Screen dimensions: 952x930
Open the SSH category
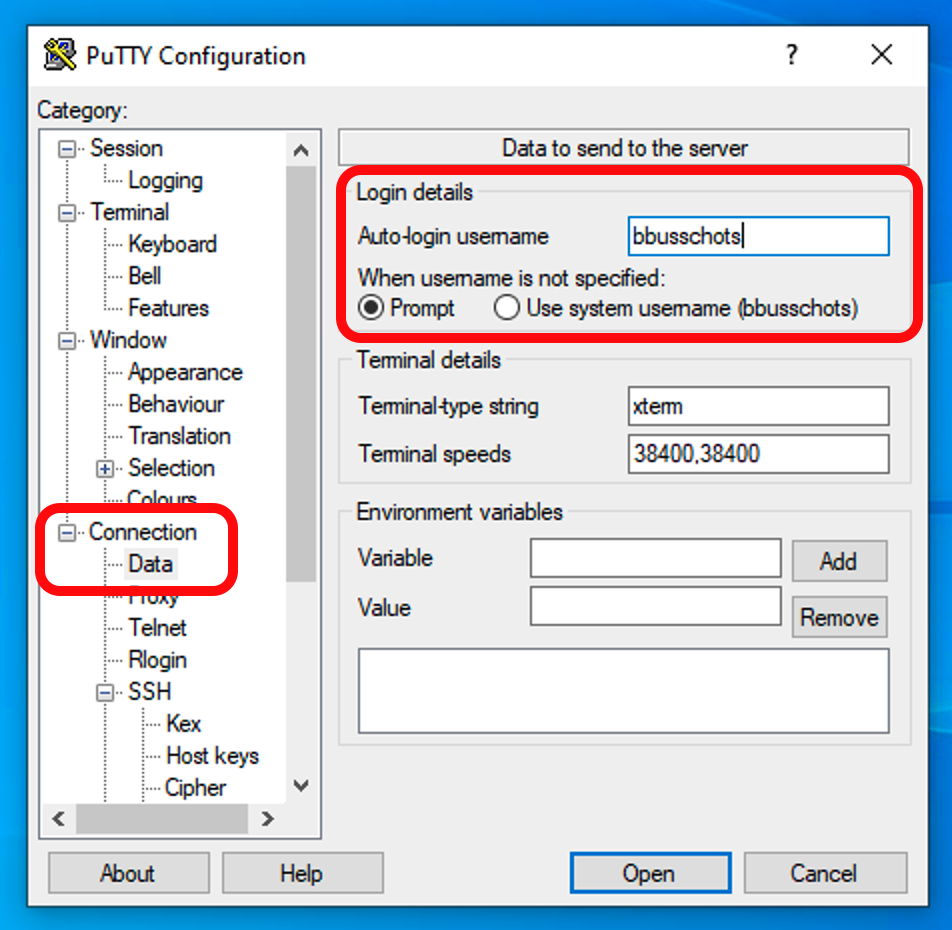pos(149,692)
